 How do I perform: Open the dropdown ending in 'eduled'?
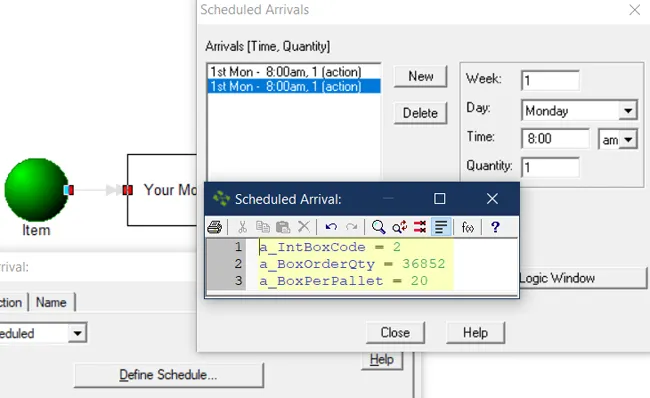(78, 333)
